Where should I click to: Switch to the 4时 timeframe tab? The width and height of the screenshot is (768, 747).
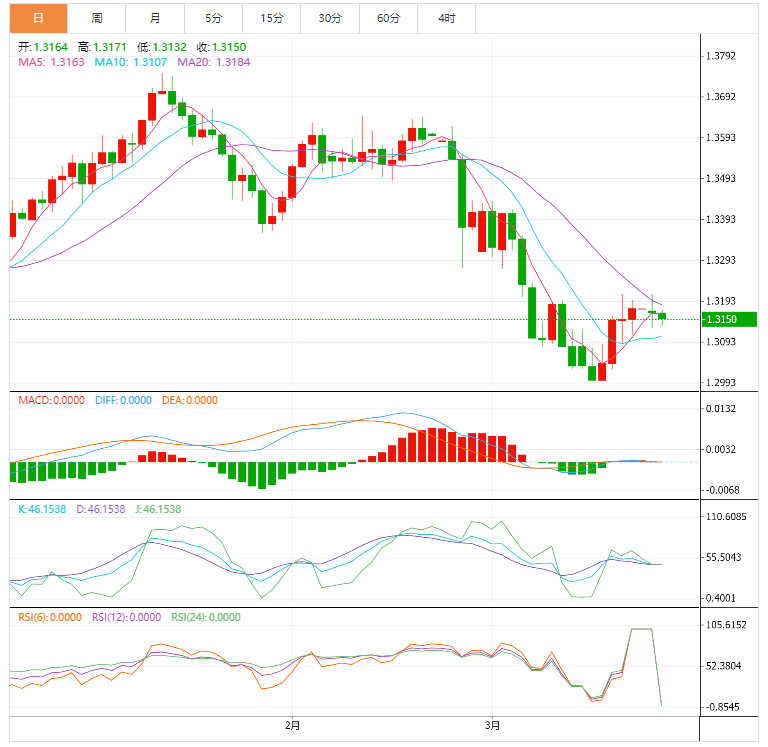[447, 18]
